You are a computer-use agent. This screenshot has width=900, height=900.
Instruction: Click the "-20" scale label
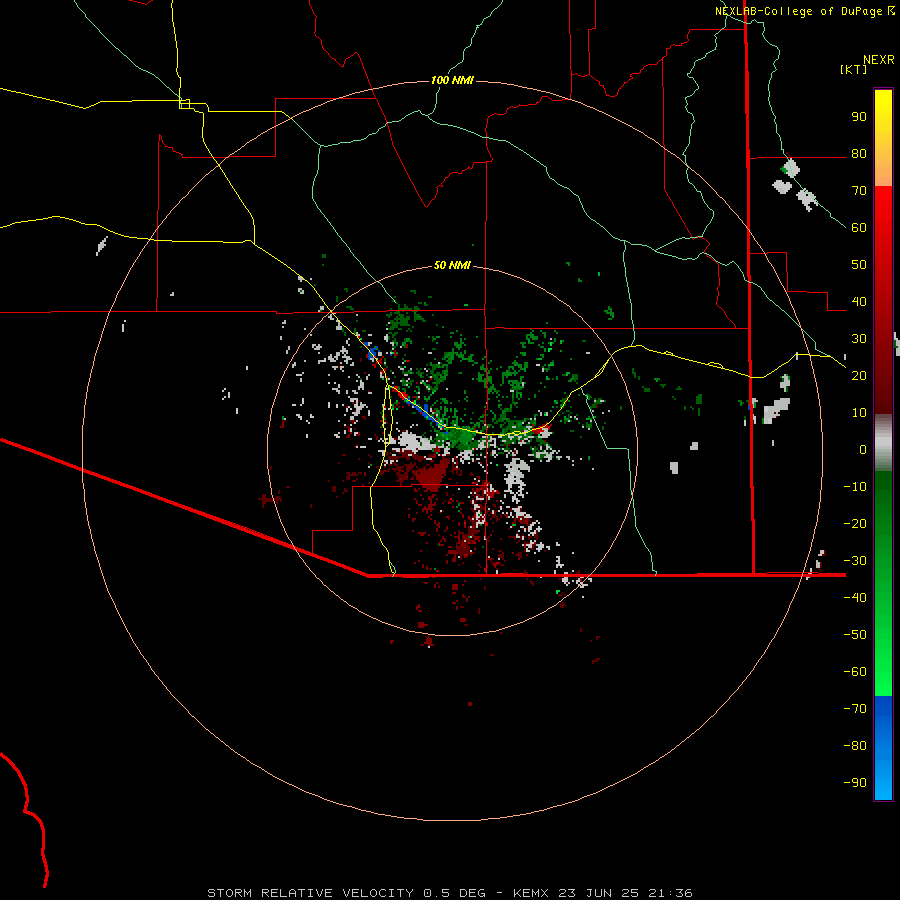click(x=855, y=523)
